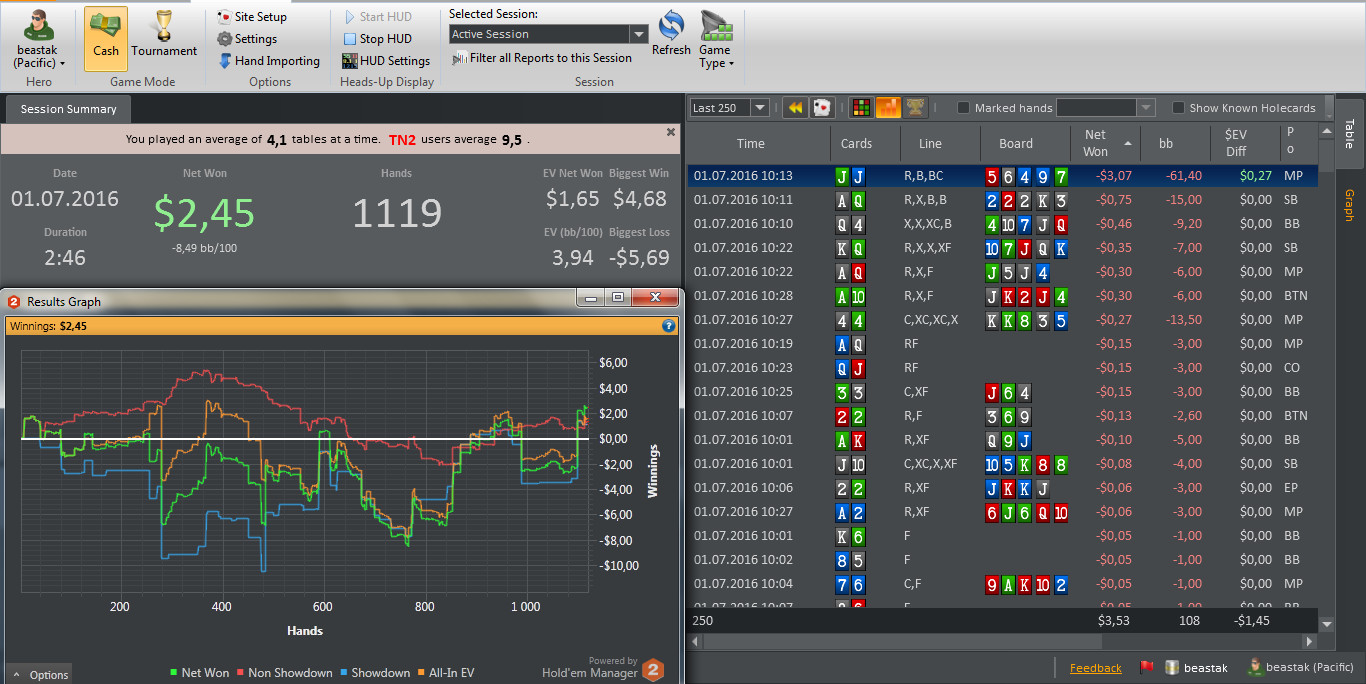The width and height of the screenshot is (1366, 684).
Task: Click the Start HUD button
Action: [x=377, y=17]
